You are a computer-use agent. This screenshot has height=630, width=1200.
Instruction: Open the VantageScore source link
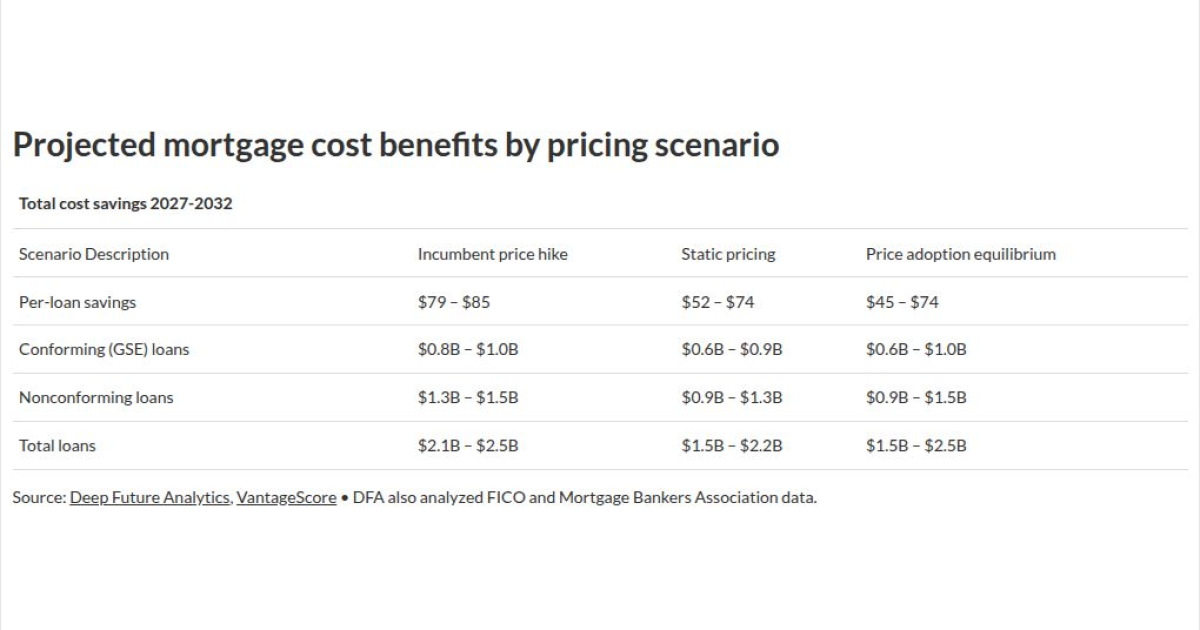[286, 497]
